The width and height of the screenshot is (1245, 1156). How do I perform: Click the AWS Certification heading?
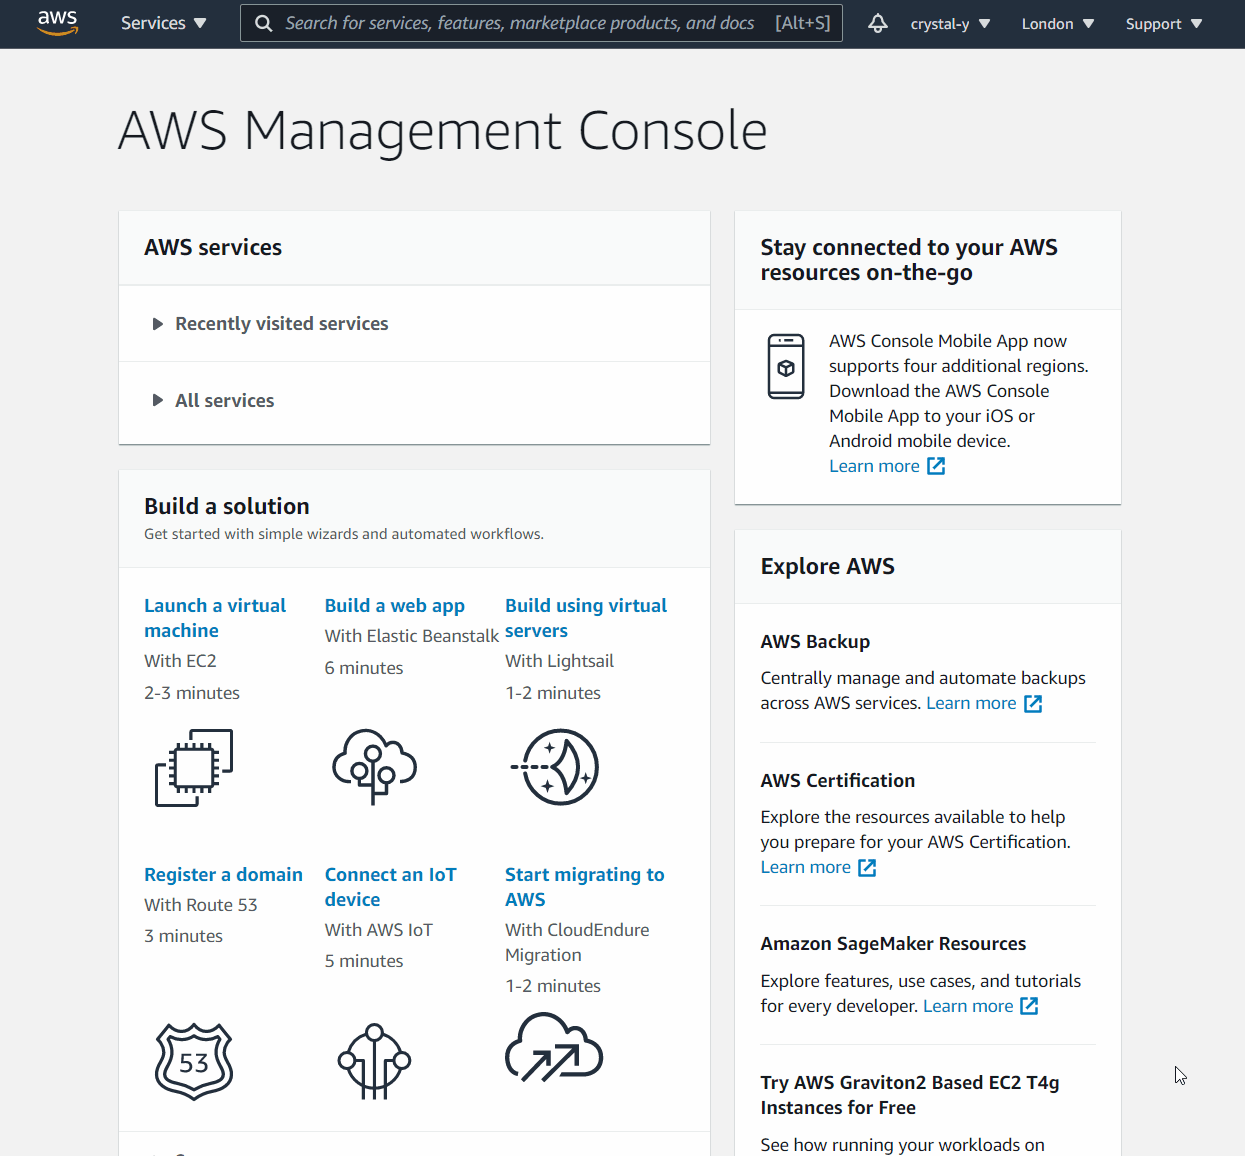(838, 781)
